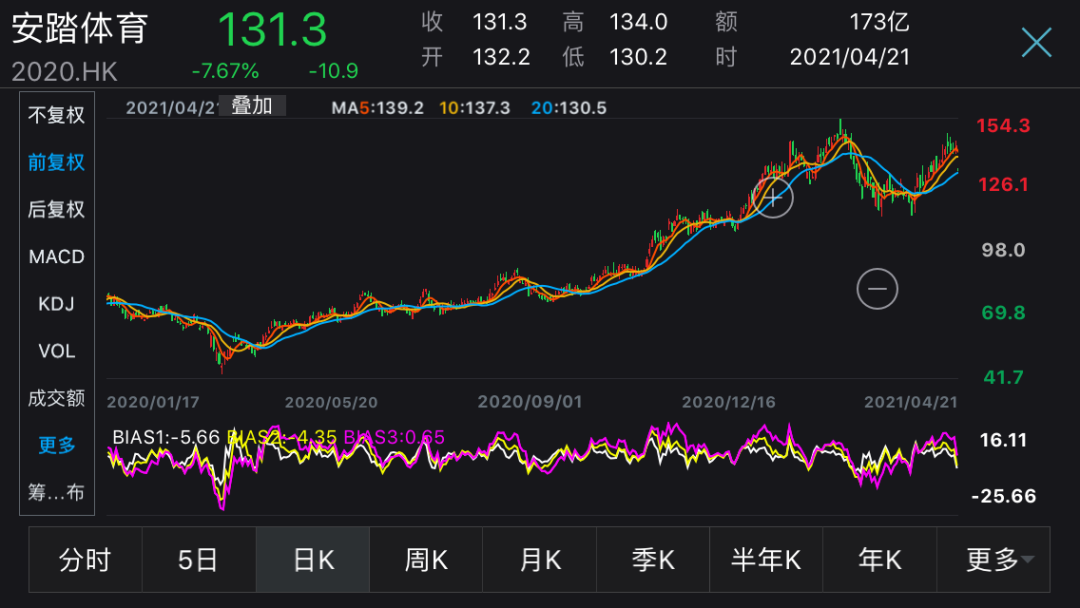Tap the high price 134.0
Viewport: 1080px width, 608px height.
[638, 22]
